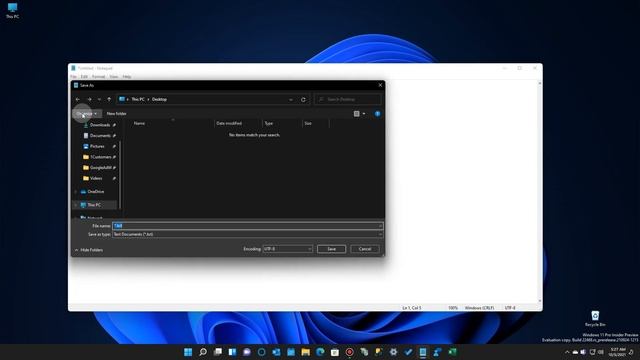Expand the This PC tree node

point(76,205)
